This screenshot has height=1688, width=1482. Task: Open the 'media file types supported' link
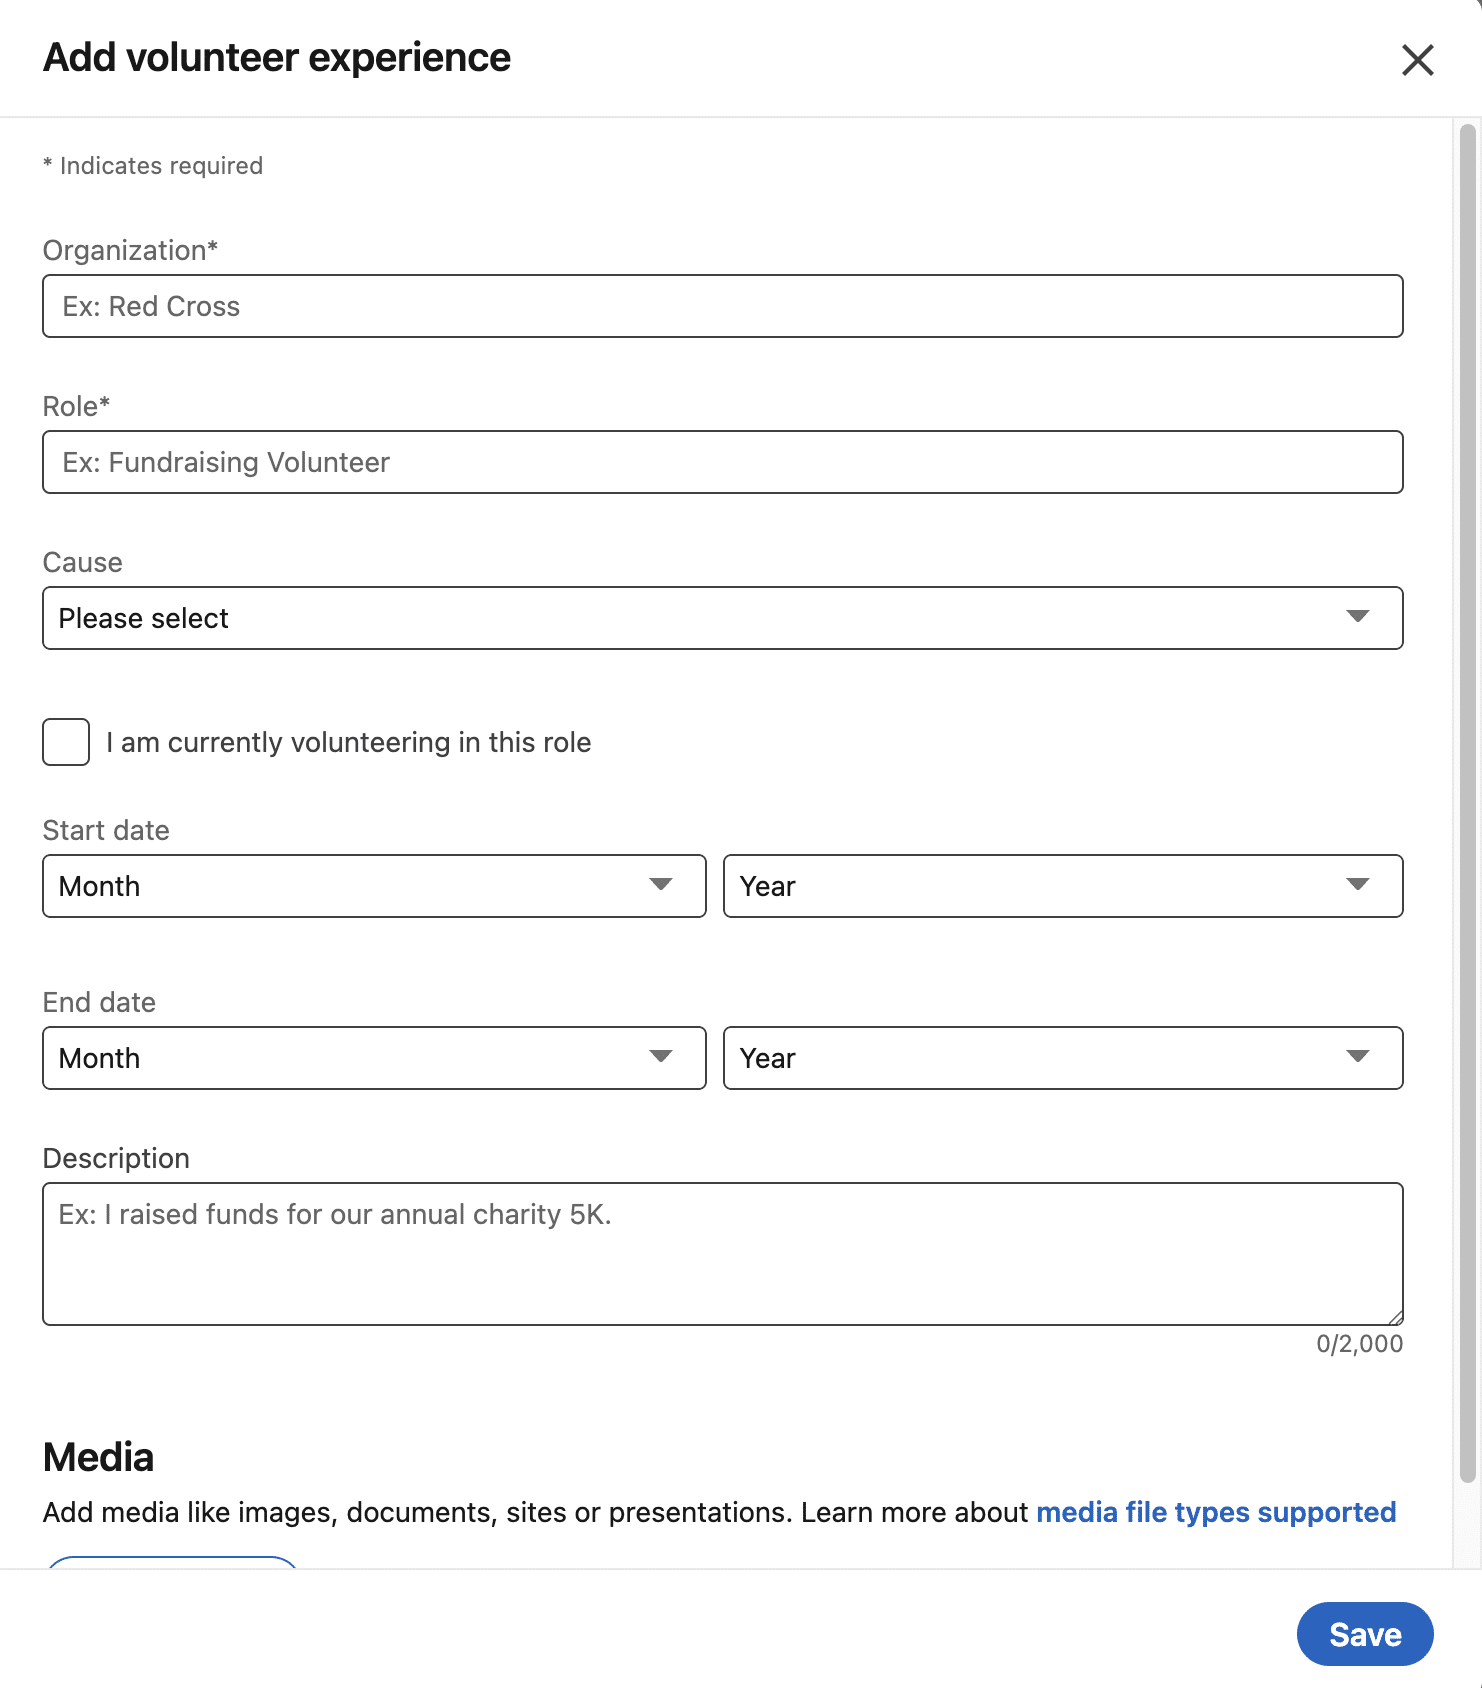coord(1215,1512)
